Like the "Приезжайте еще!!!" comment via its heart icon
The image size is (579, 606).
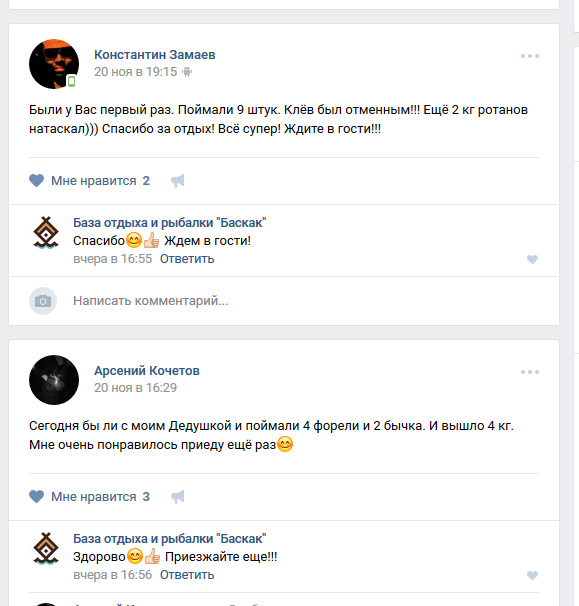[532, 575]
